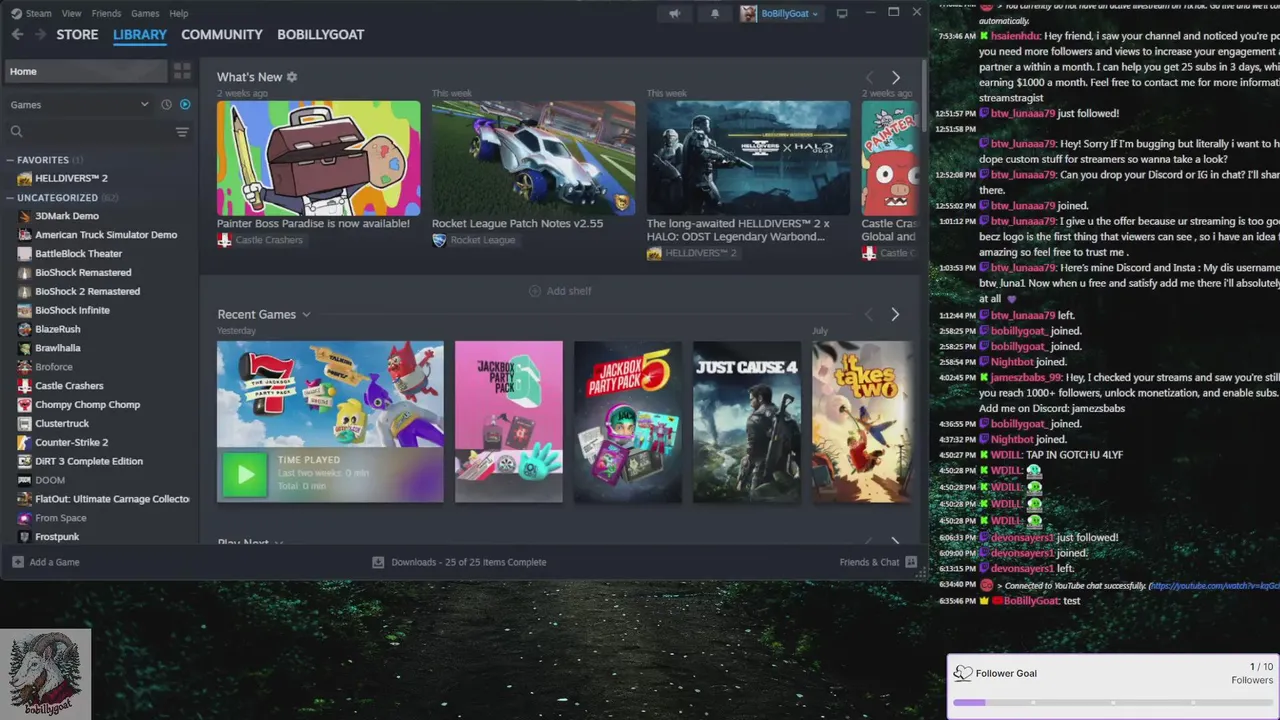
Task: Open the BOBILLYGOAT profile tab
Action: tap(320, 34)
